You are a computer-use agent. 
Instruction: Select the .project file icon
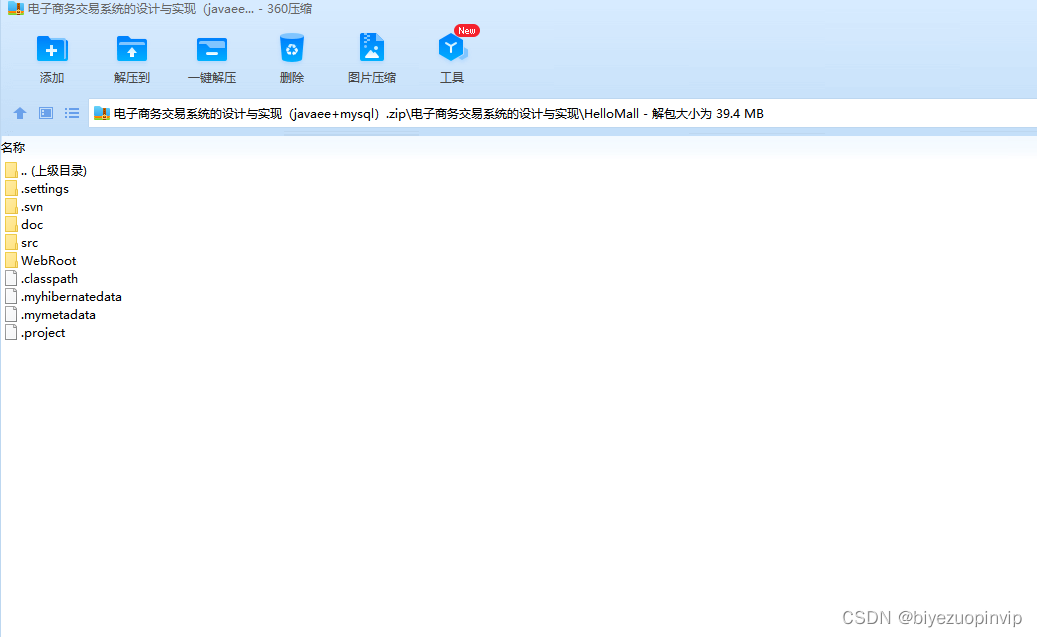[11, 333]
